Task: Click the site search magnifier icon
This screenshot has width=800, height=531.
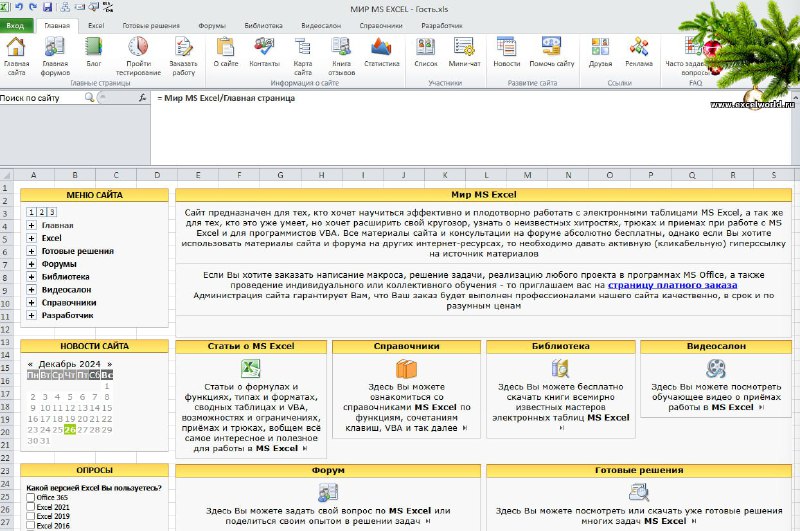Action: pyautogui.click(x=89, y=97)
